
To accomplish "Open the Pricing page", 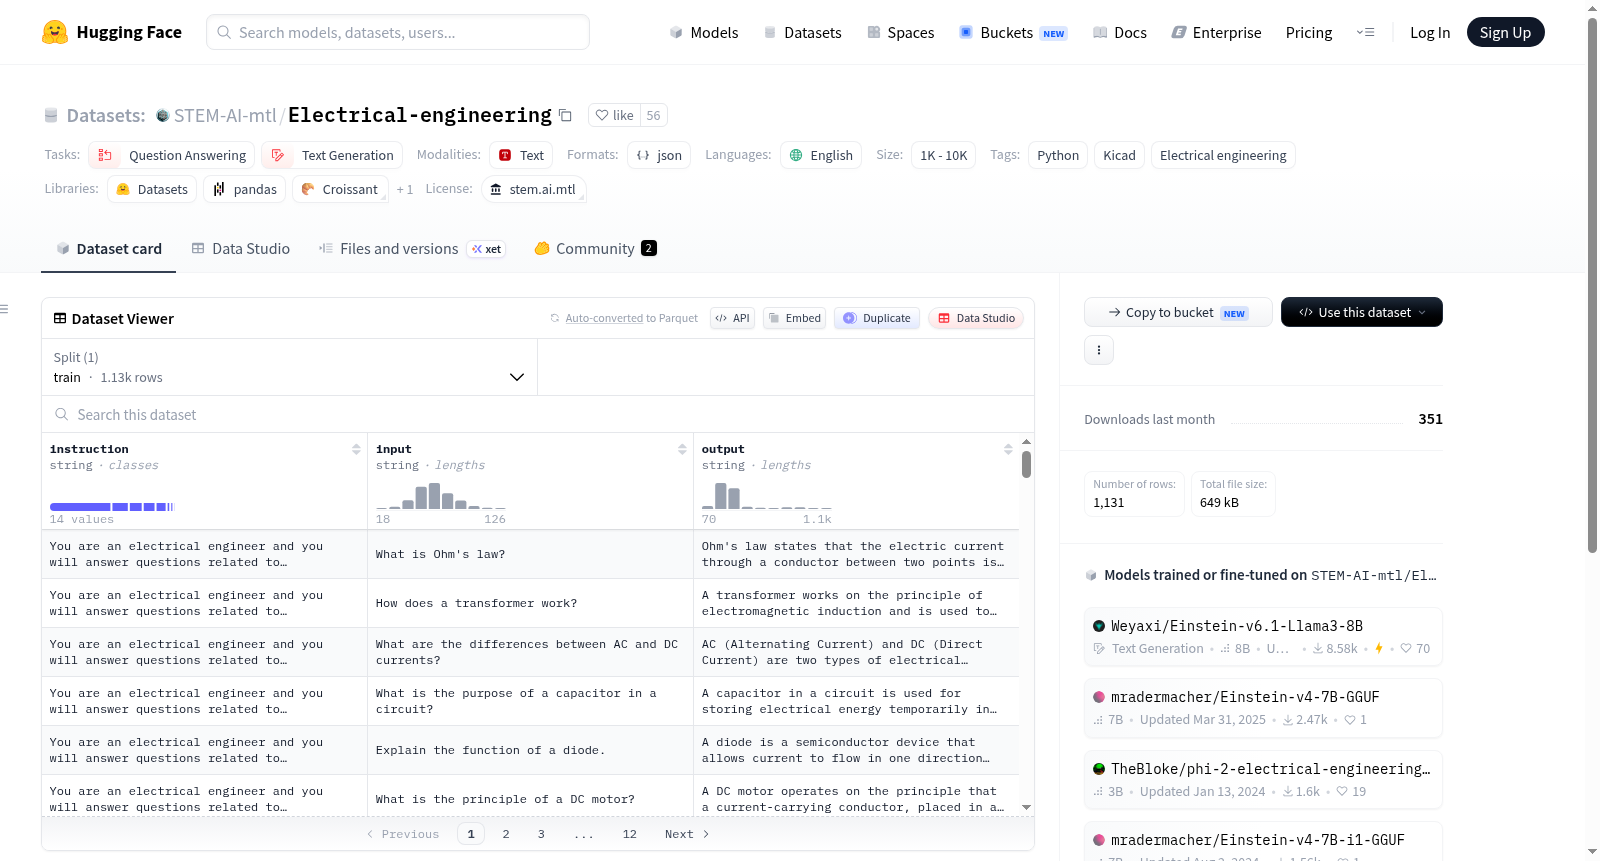I will tap(1309, 32).
